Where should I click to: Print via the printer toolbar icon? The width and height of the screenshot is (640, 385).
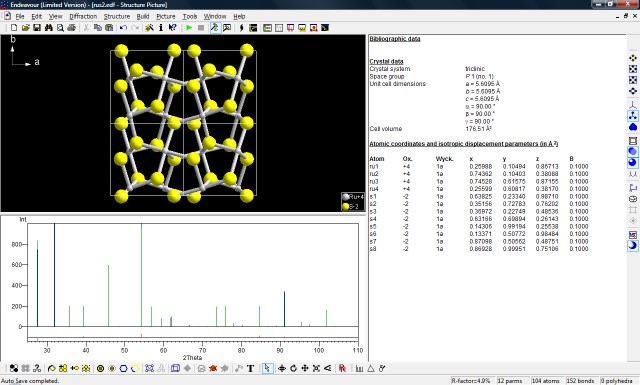pos(71,28)
